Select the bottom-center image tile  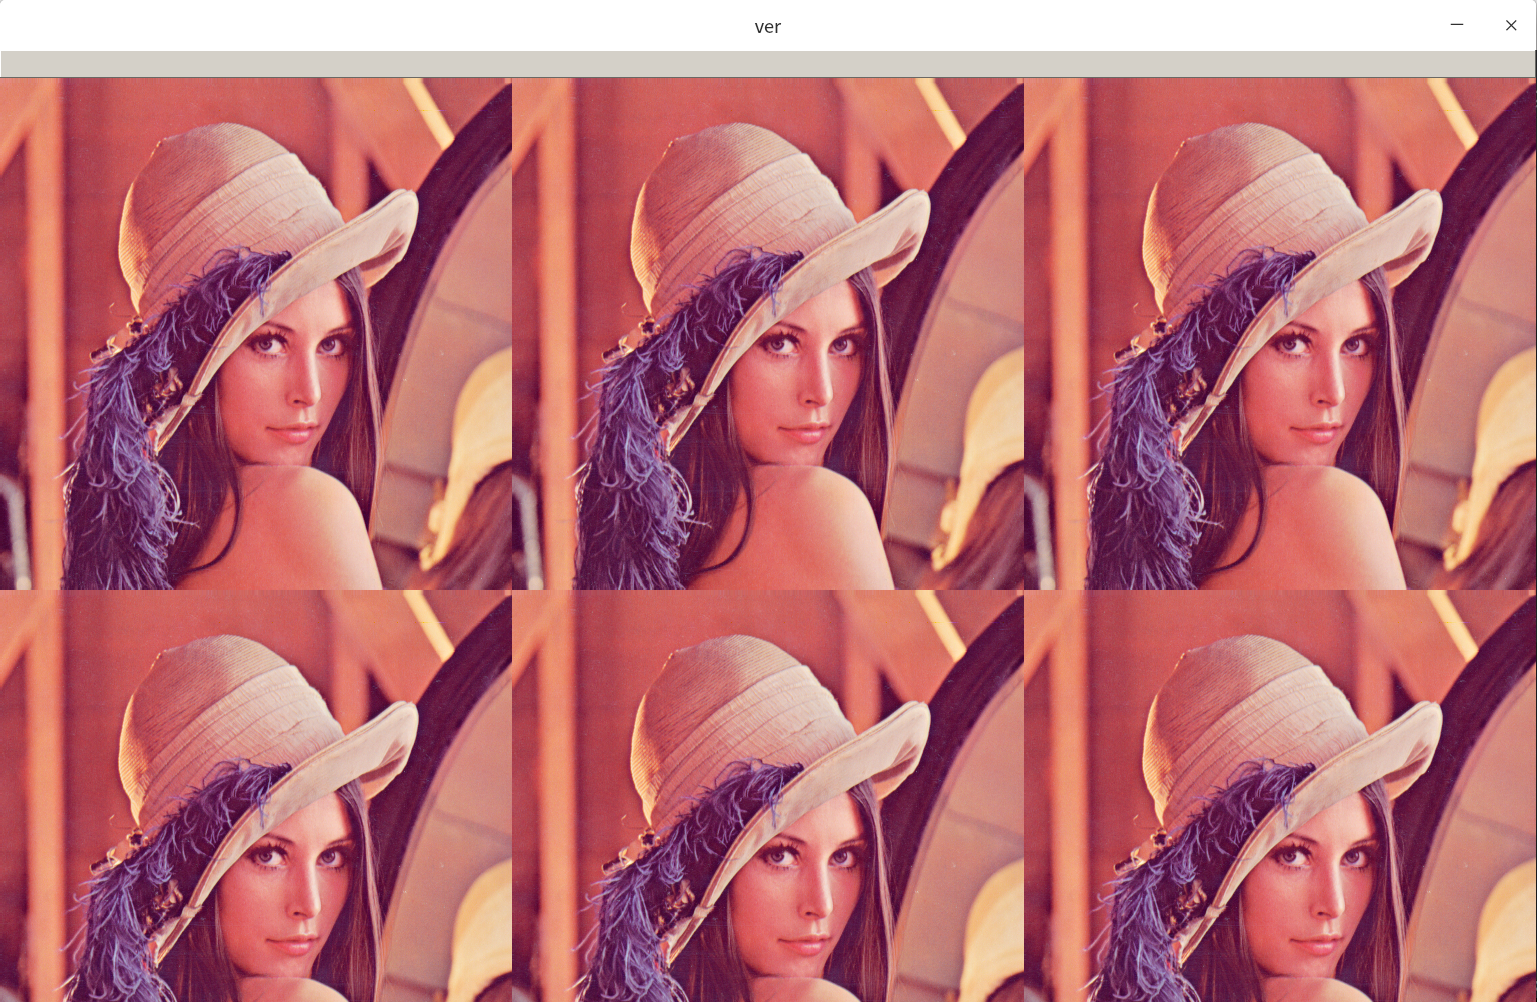point(767,795)
